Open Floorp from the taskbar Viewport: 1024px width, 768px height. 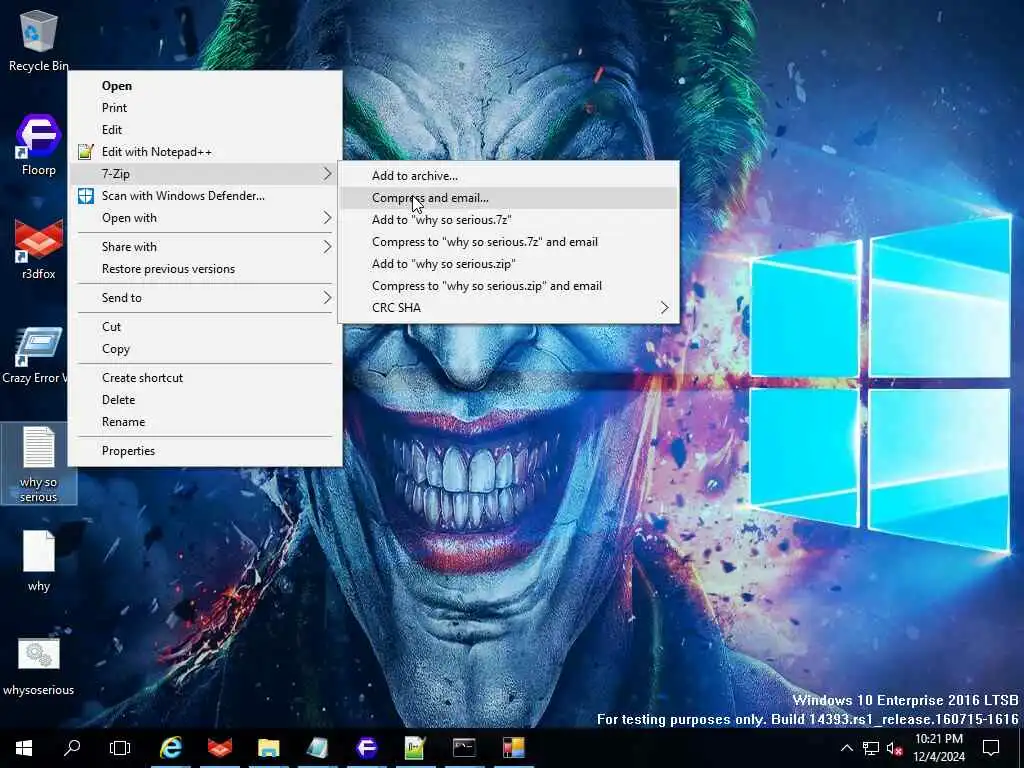pyautogui.click(x=366, y=748)
